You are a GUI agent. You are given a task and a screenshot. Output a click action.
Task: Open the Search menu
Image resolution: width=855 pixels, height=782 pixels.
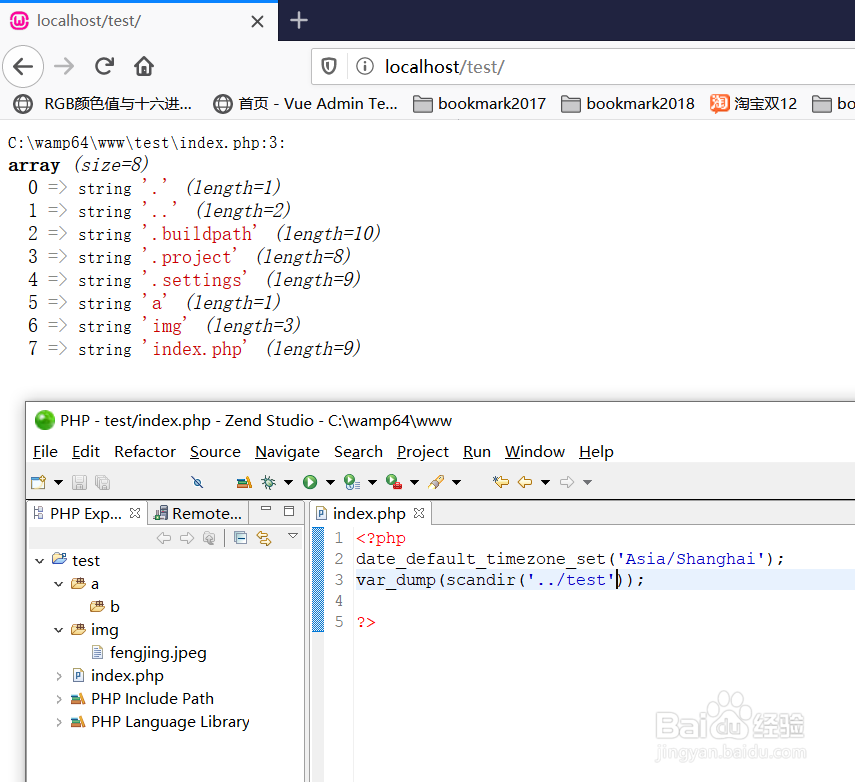tap(358, 452)
